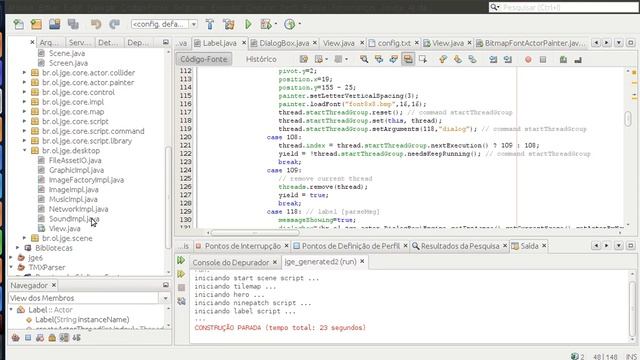Click the Clean and Build icon

click(x=229, y=24)
